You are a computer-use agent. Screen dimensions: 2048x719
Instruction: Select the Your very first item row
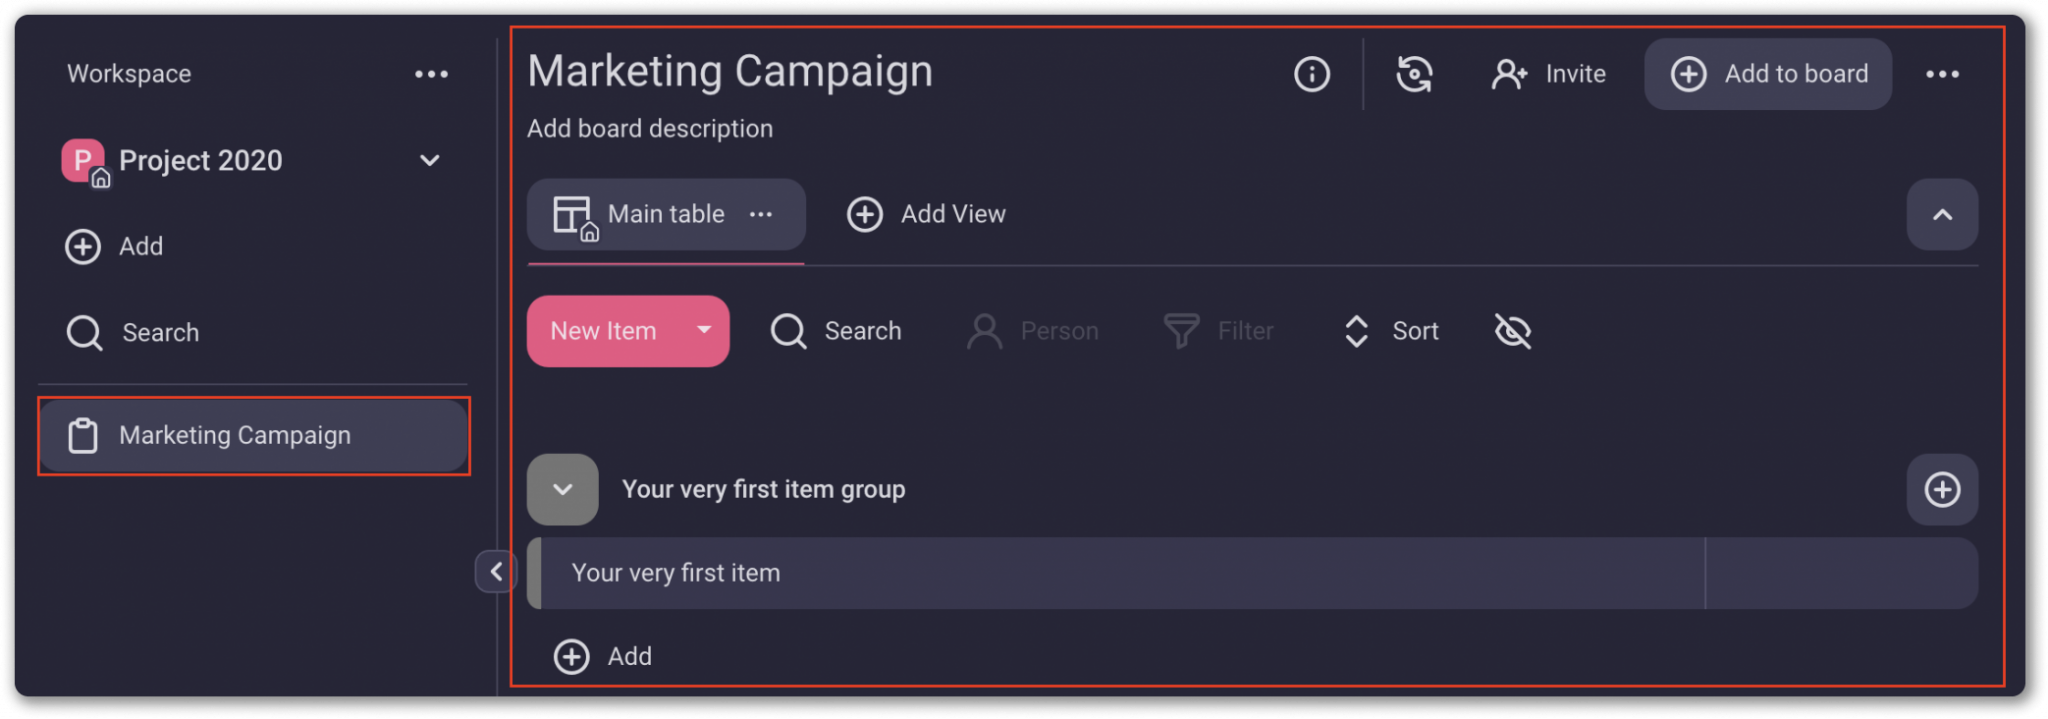[676, 572]
